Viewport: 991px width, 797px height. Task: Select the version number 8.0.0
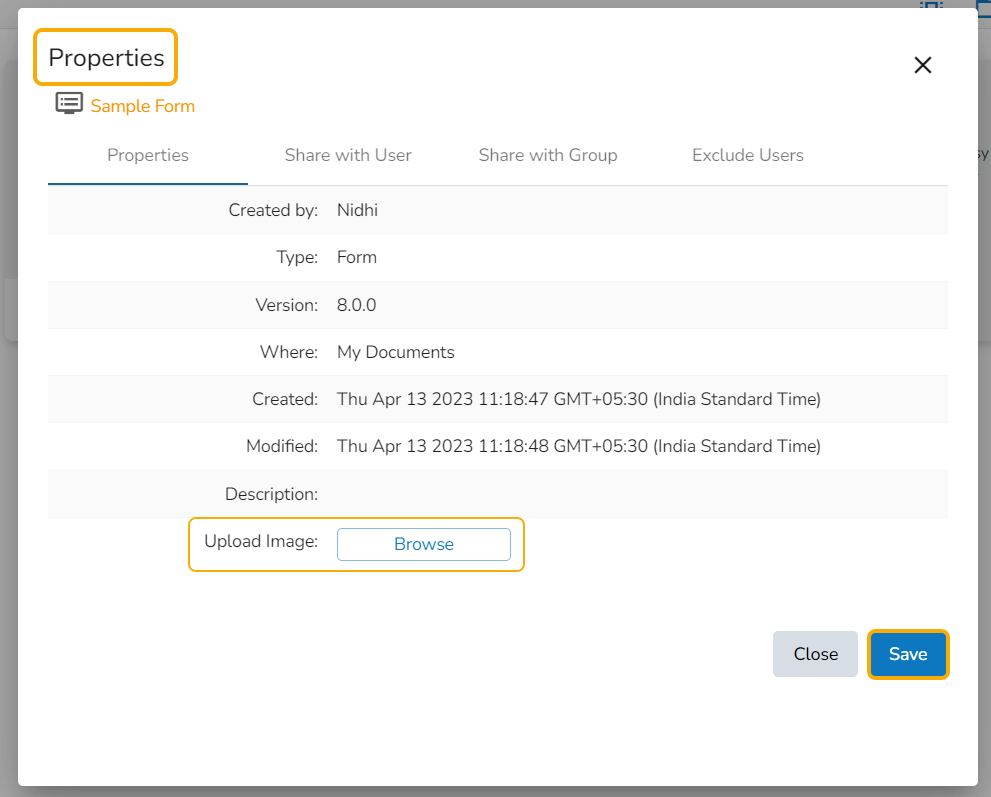coord(357,305)
